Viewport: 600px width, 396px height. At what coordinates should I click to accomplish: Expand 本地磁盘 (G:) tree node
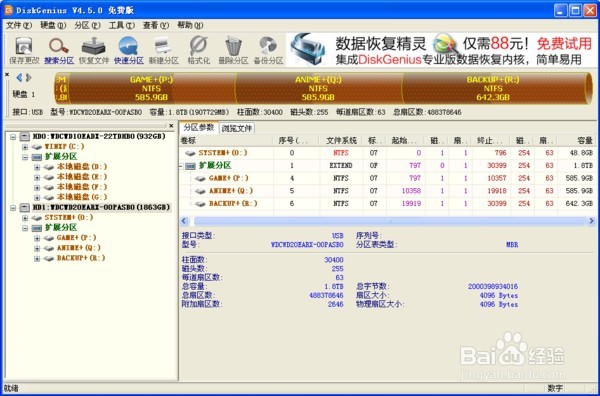pyautogui.click(x=37, y=197)
